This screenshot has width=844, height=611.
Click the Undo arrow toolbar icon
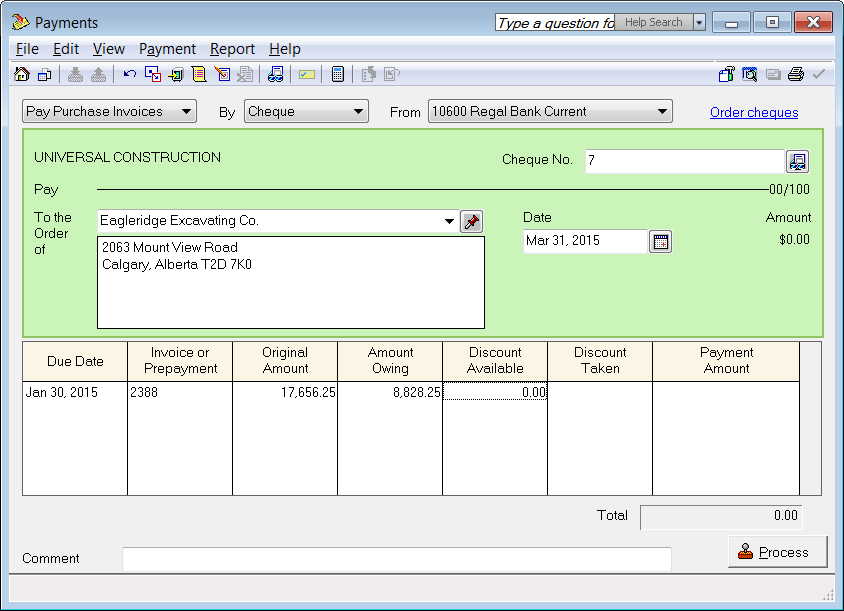(x=130, y=74)
